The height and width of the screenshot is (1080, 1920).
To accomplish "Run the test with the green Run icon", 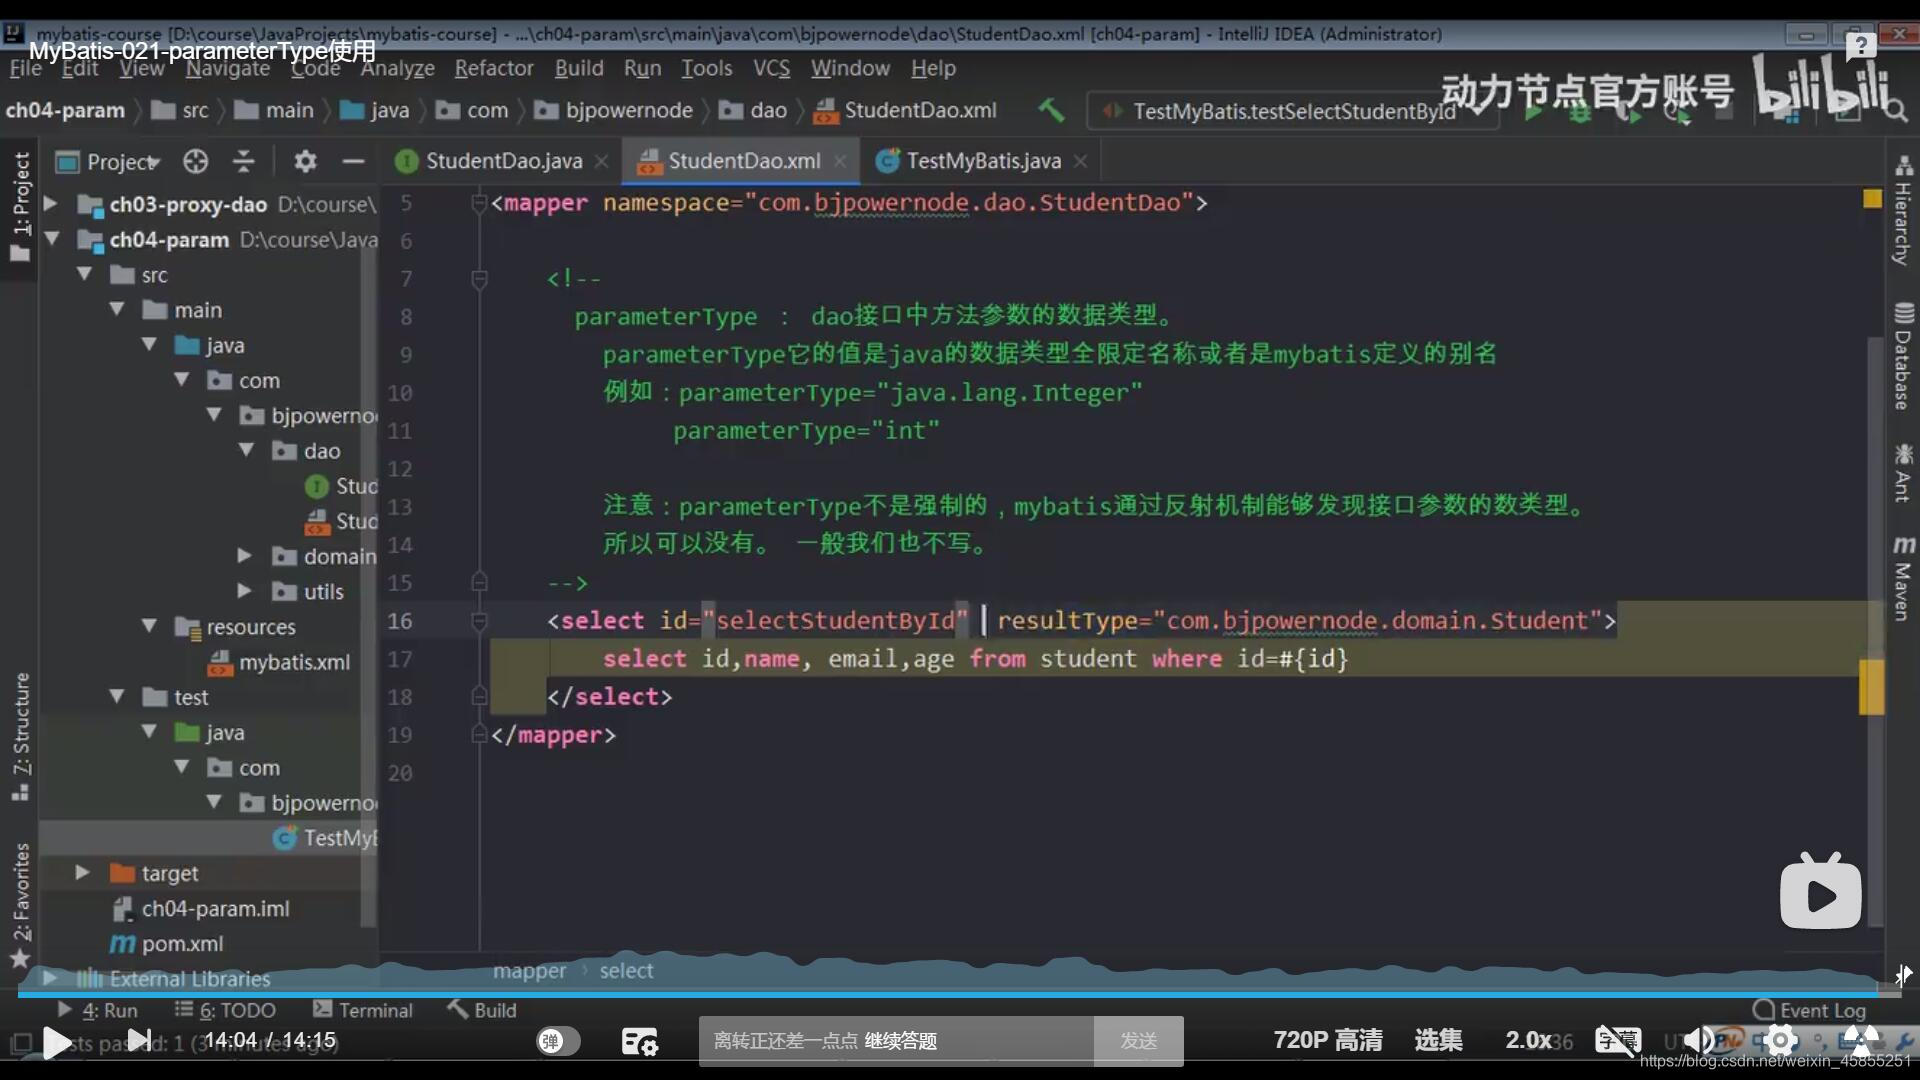I will (1533, 111).
